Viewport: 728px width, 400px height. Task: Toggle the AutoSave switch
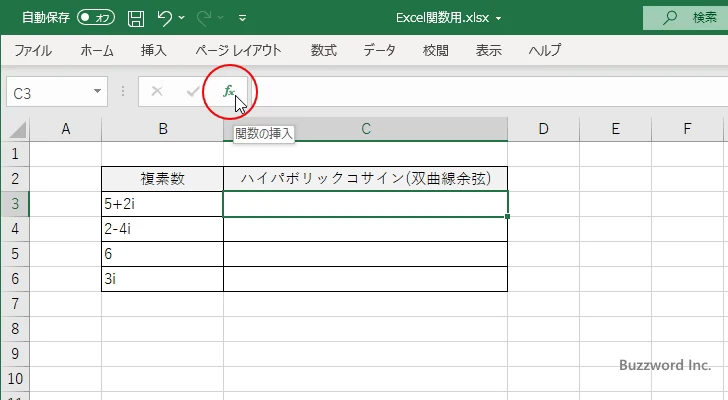[96, 18]
